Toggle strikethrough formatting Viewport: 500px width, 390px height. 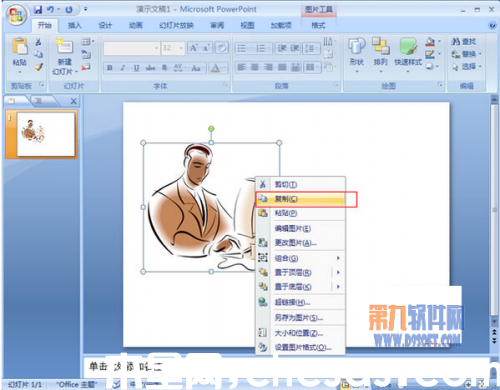150,68
